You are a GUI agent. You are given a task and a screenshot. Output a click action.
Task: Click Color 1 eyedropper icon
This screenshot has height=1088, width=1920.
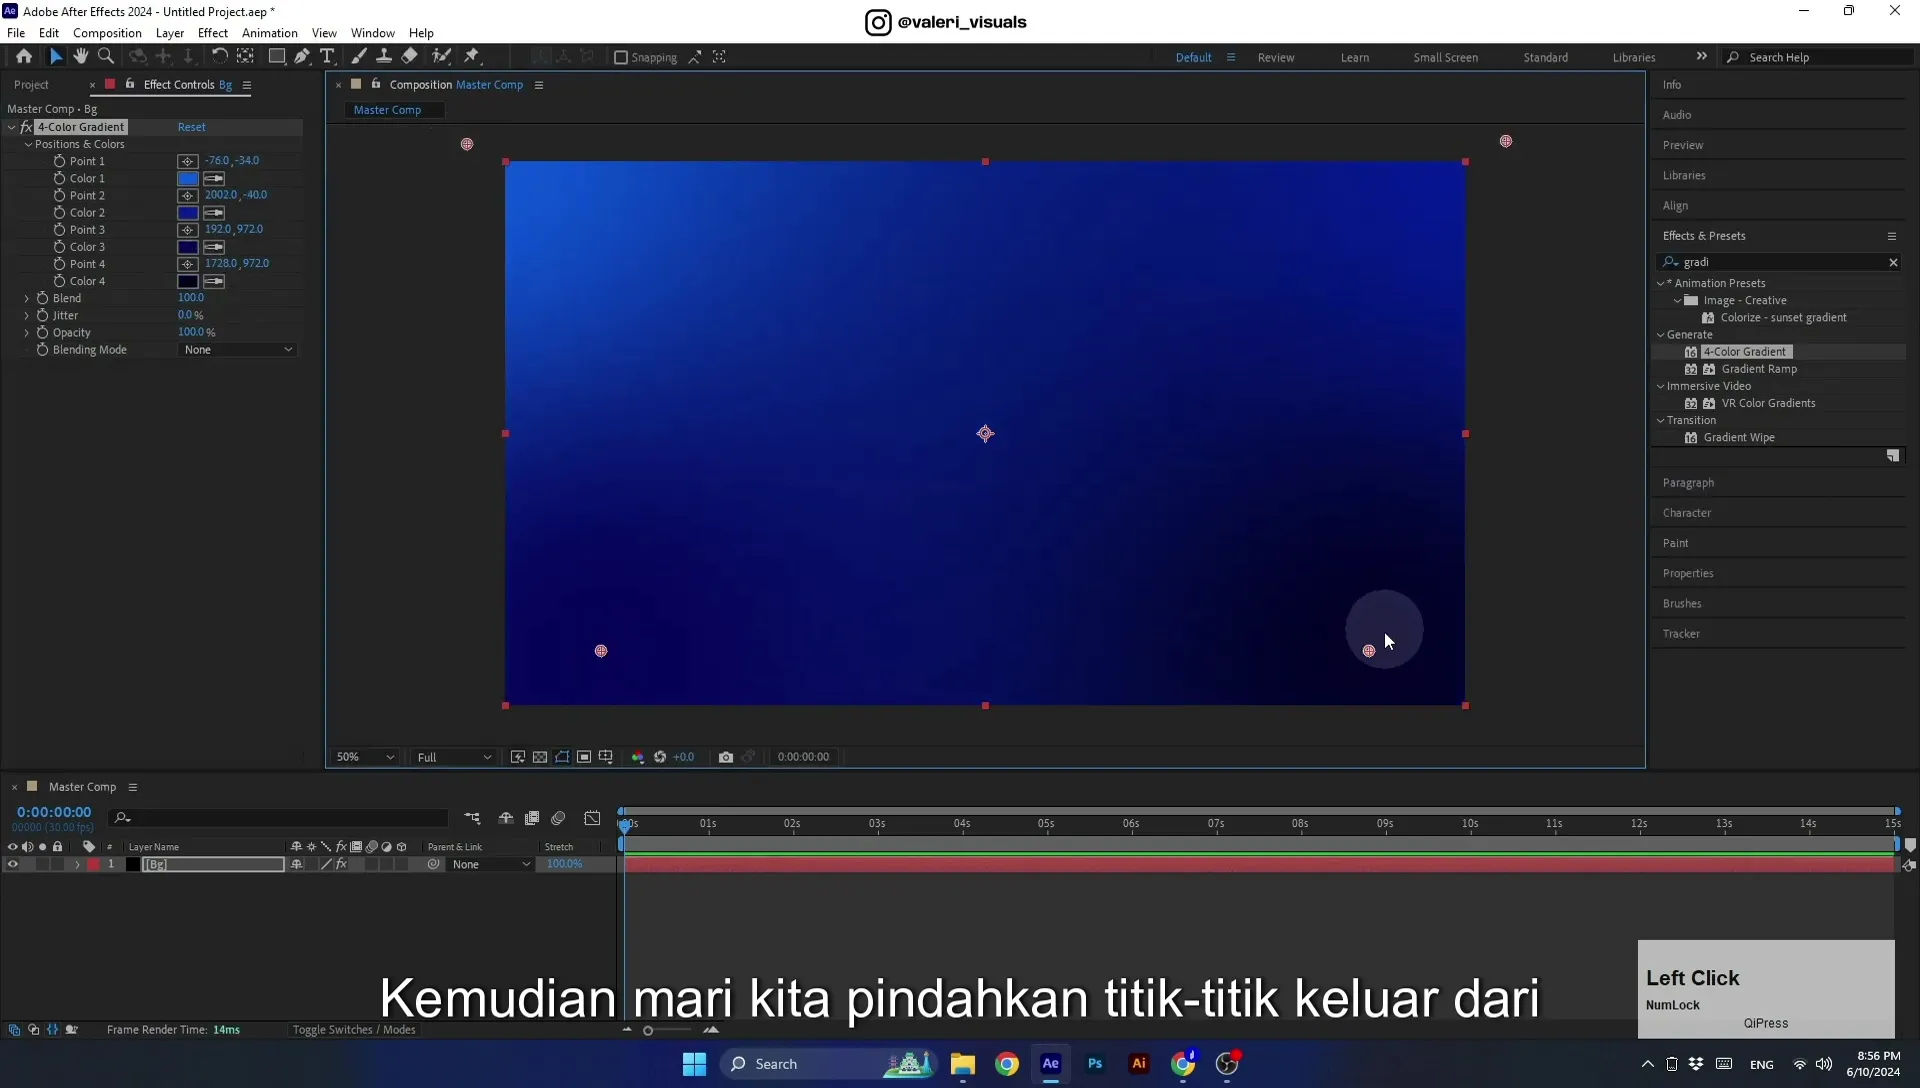(x=214, y=178)
